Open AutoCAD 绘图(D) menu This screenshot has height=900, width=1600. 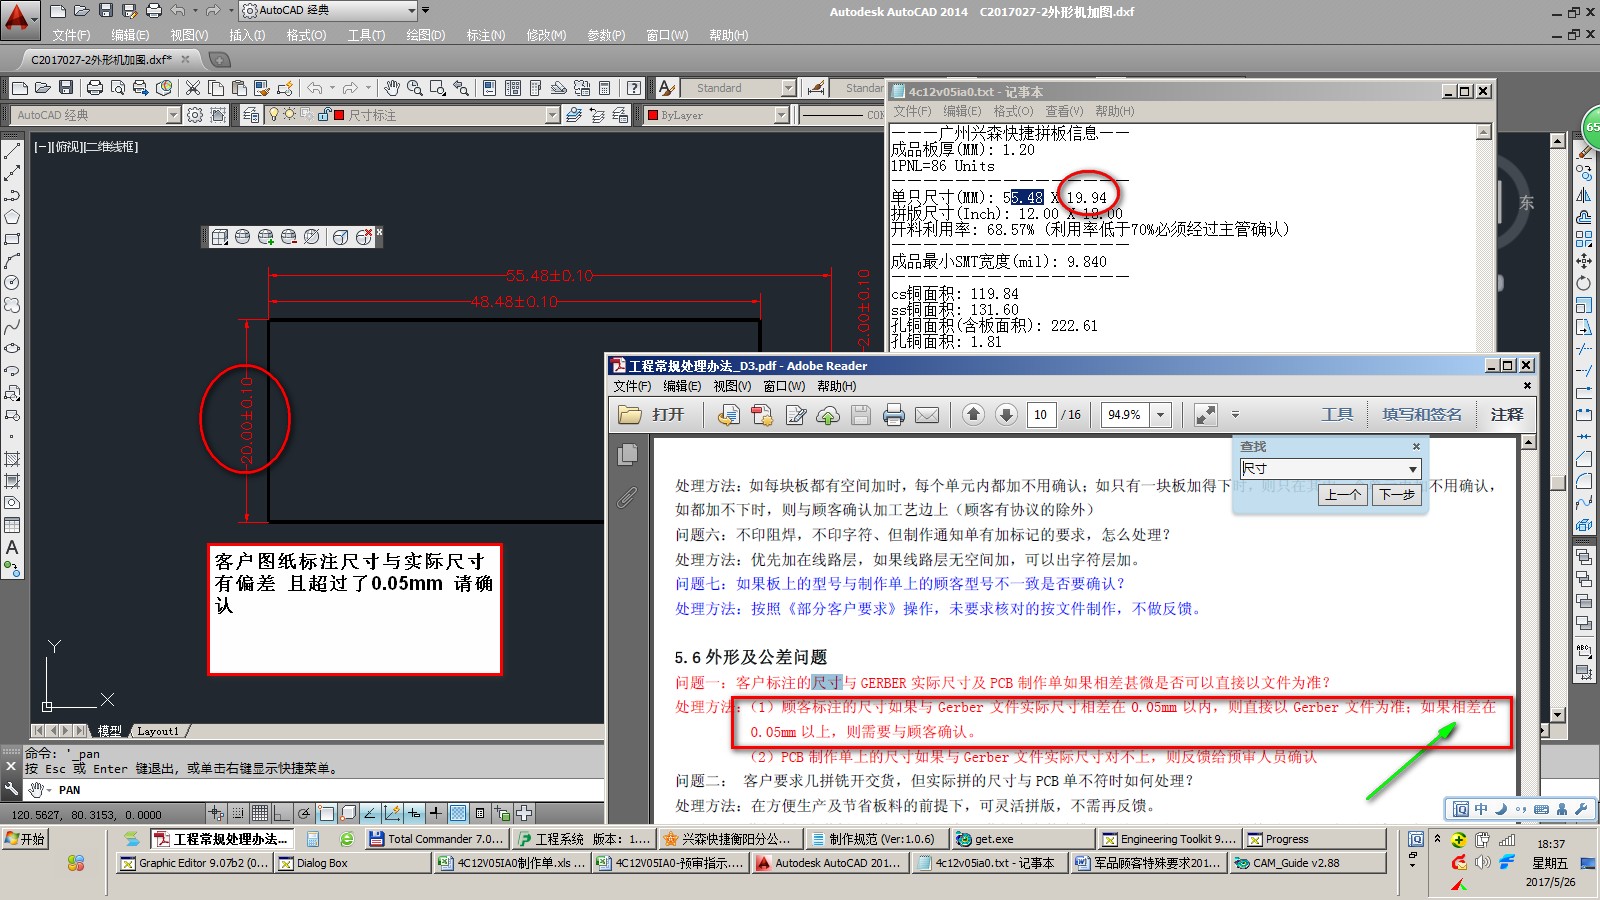point(425,35)
